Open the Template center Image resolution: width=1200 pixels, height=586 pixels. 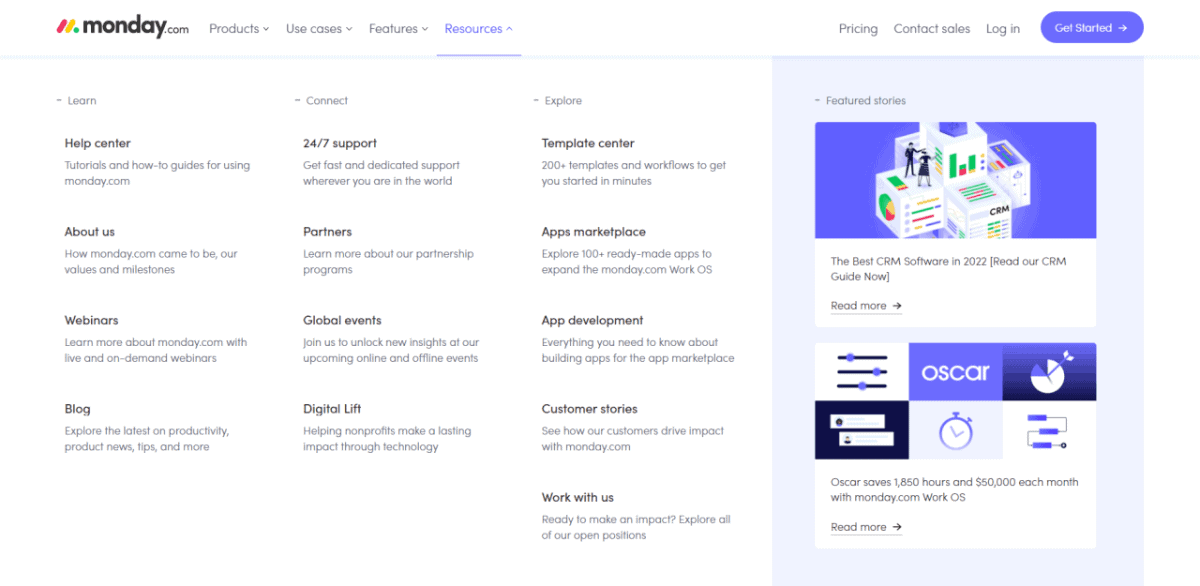point(590,143)
